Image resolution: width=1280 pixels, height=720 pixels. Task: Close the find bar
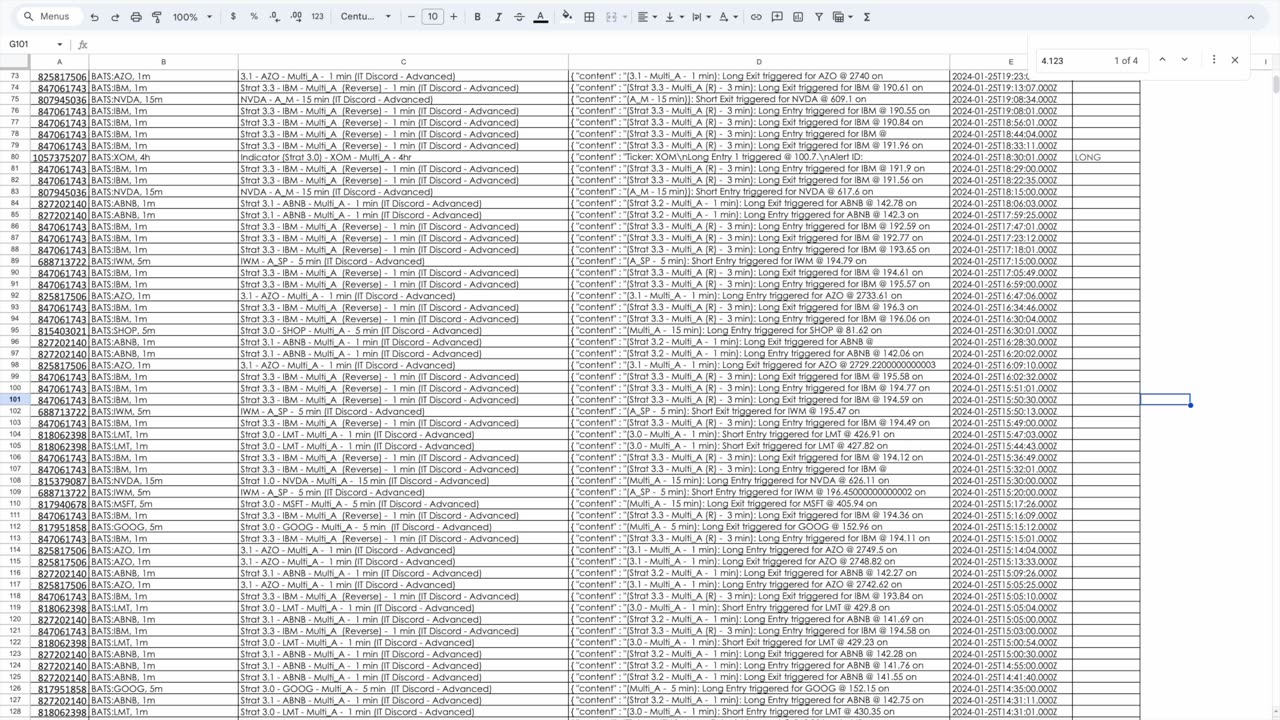tap(1235, 60)
